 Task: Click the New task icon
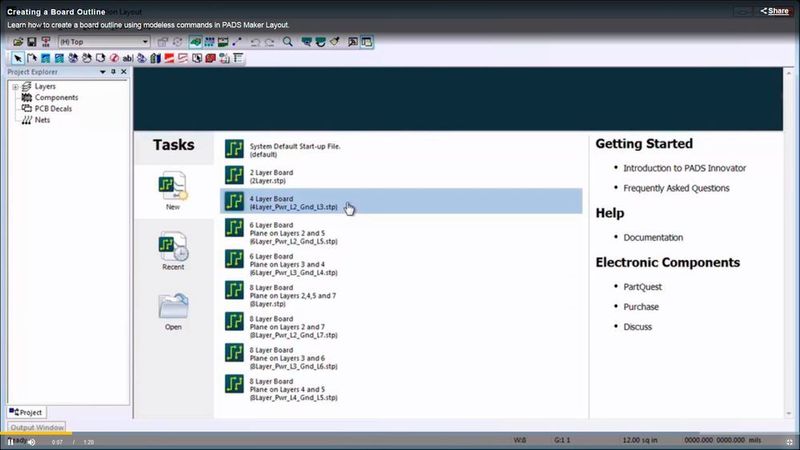coord(173,191)
